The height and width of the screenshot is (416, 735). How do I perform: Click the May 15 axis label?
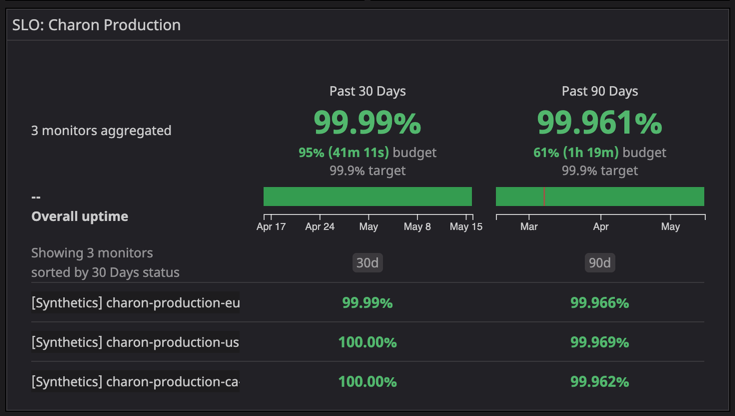(466, 227)
